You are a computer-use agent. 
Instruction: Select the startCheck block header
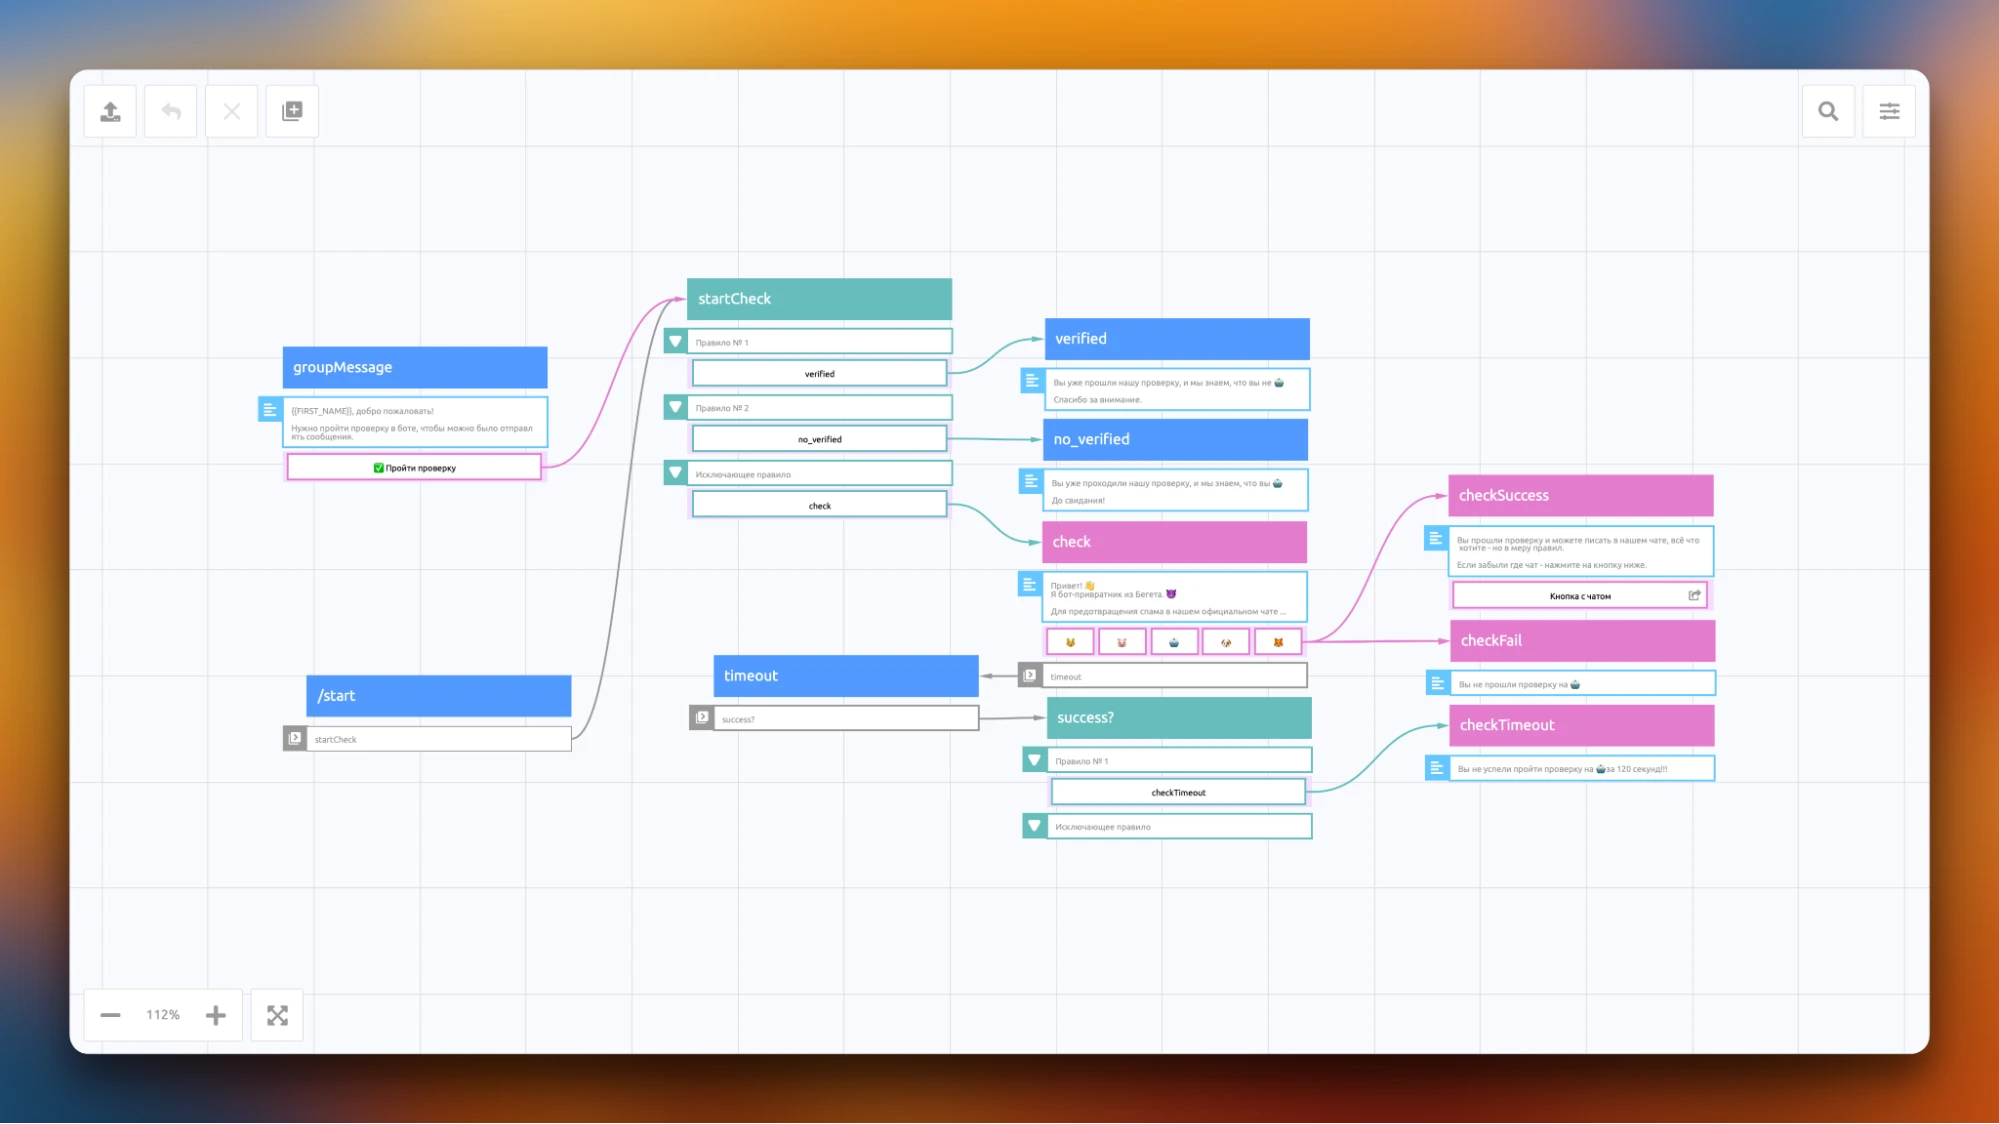(x=818, y=299)
